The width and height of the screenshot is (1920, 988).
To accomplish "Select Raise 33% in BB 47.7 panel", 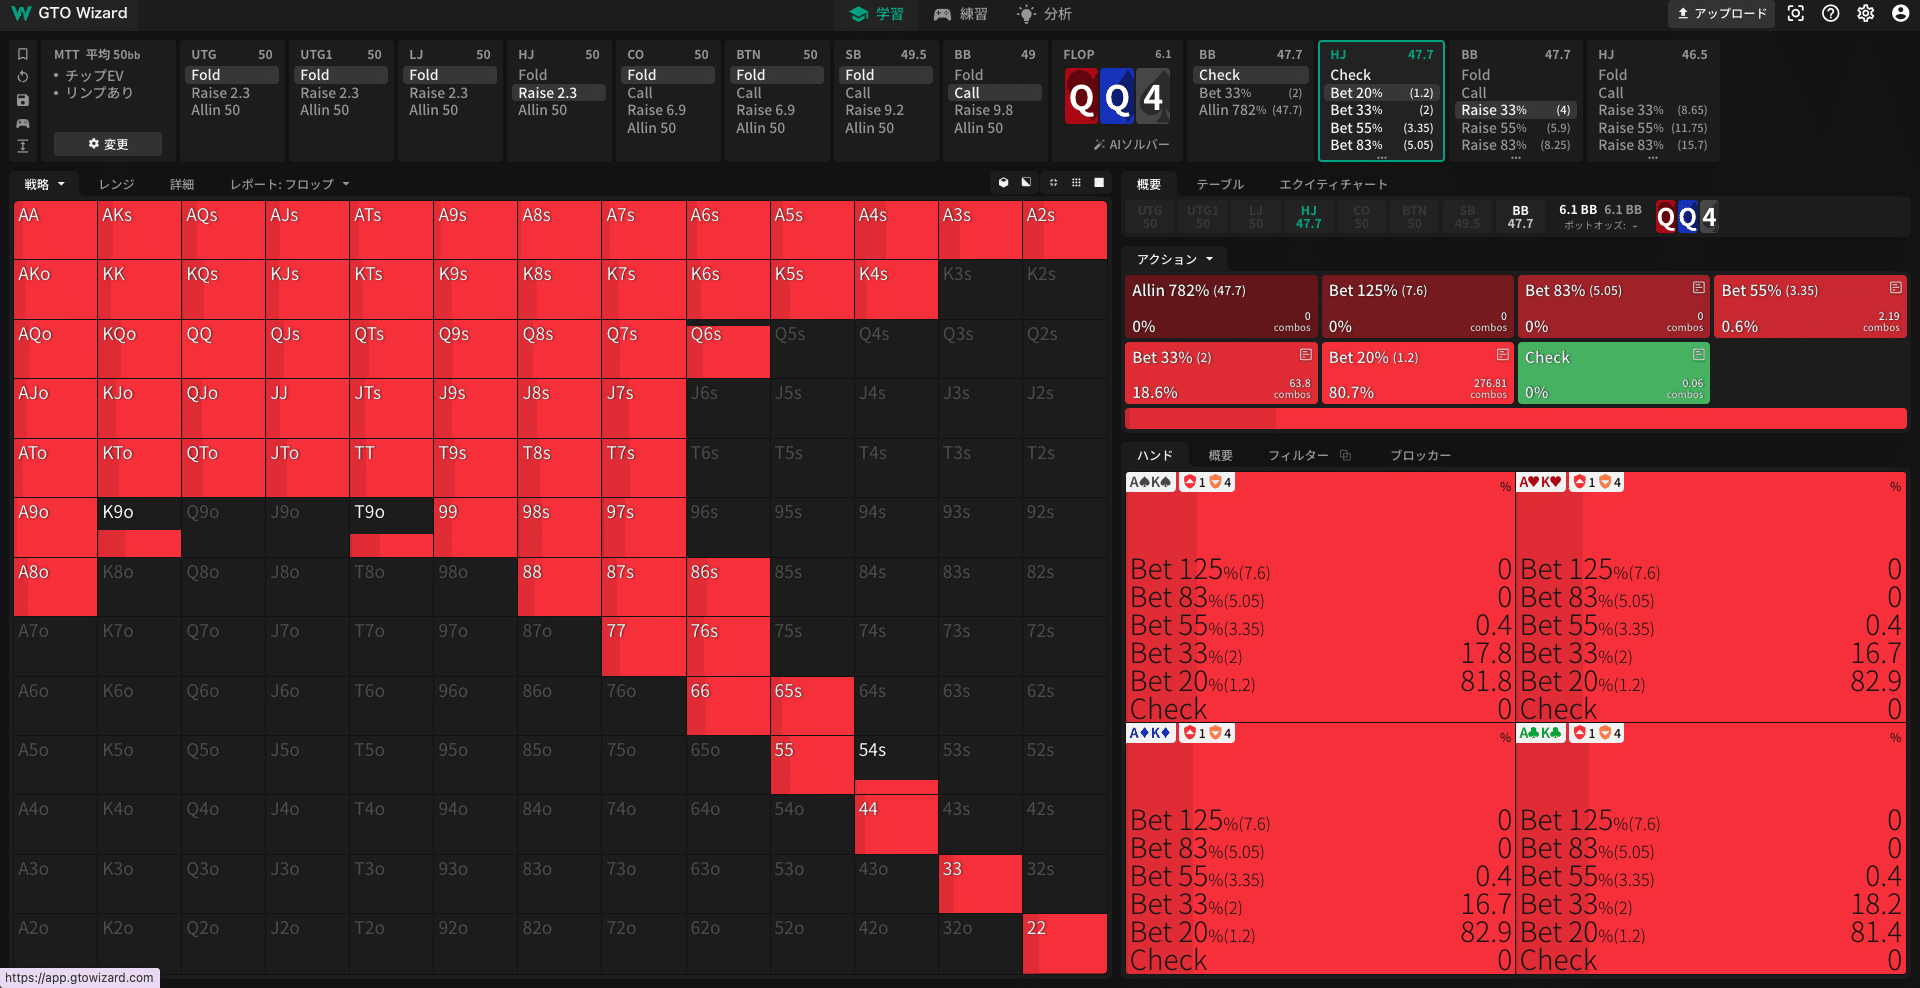I will pos(1515,110).
